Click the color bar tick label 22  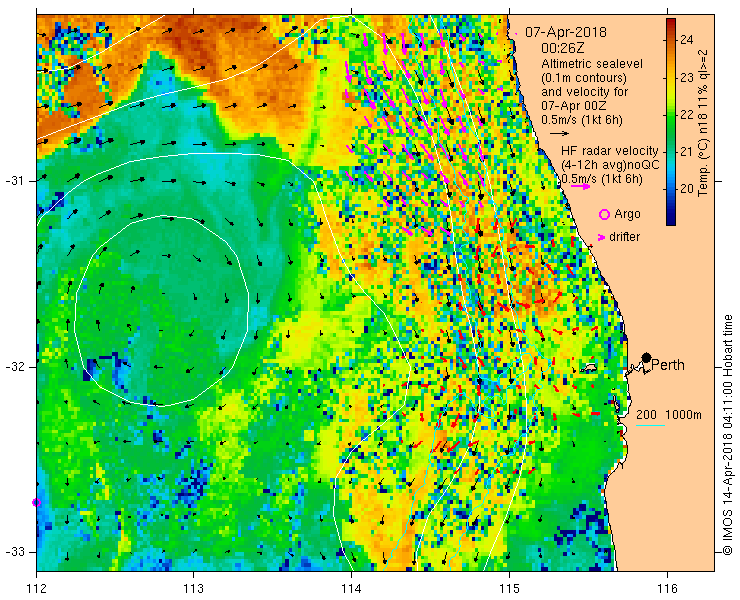[x=687, y=115]
